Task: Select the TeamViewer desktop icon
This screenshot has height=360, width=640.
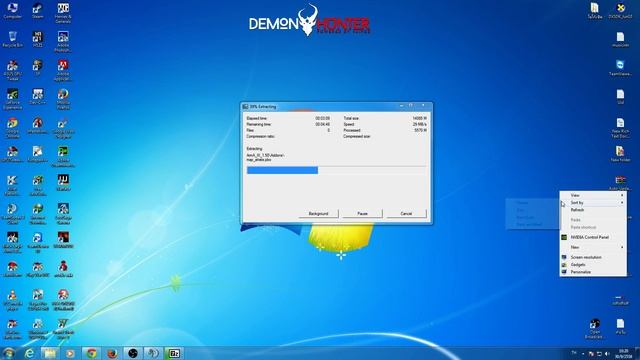Action: 620,68
